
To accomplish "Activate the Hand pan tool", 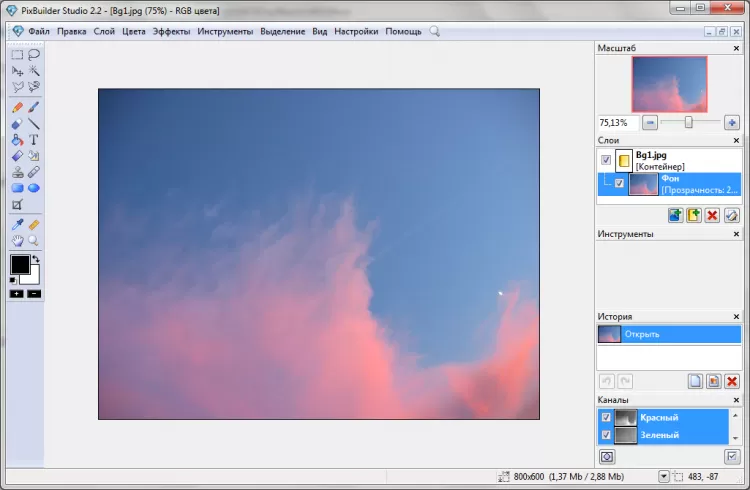I will 17,241.
